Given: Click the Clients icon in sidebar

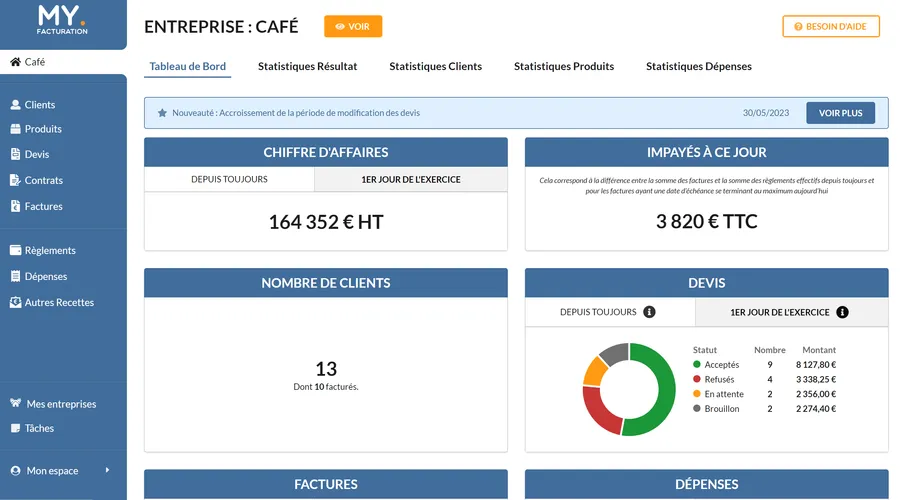Looking at the screenshot, I should 15,105.
